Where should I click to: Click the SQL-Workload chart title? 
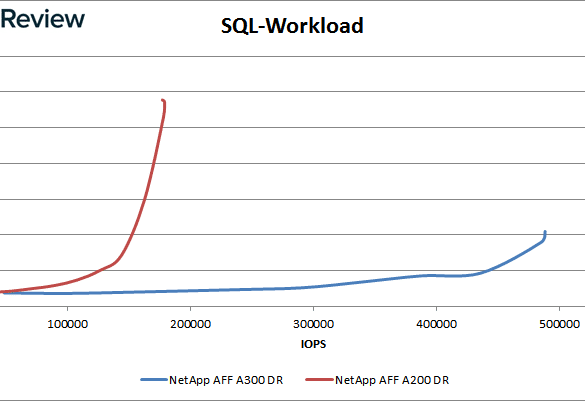292,26
